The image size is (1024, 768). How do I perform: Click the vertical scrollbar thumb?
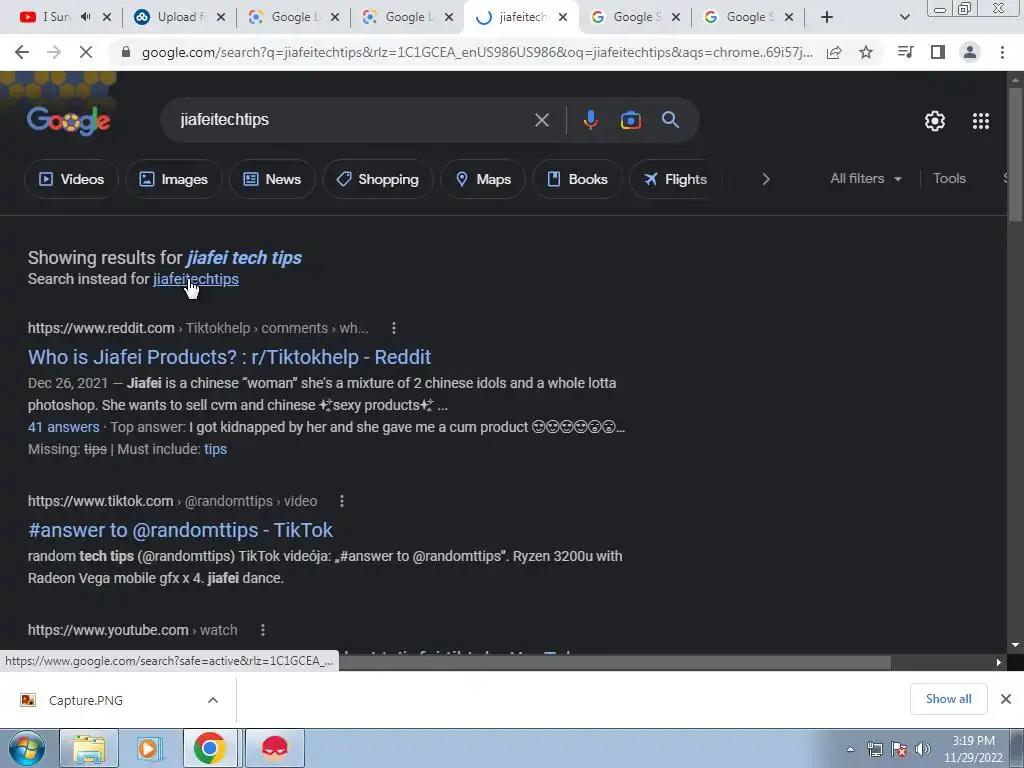[x=1015, y=154]
